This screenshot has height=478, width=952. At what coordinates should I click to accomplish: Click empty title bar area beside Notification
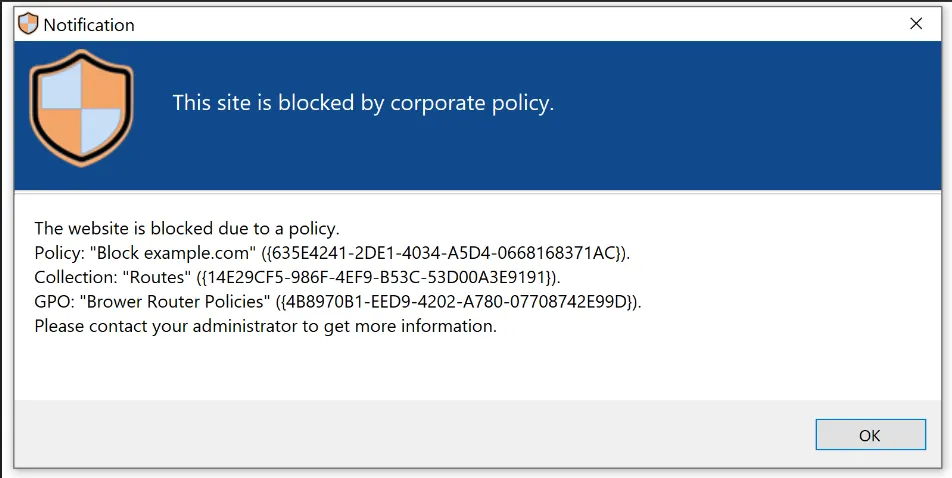pyautogui.click(x=500, y=24)
